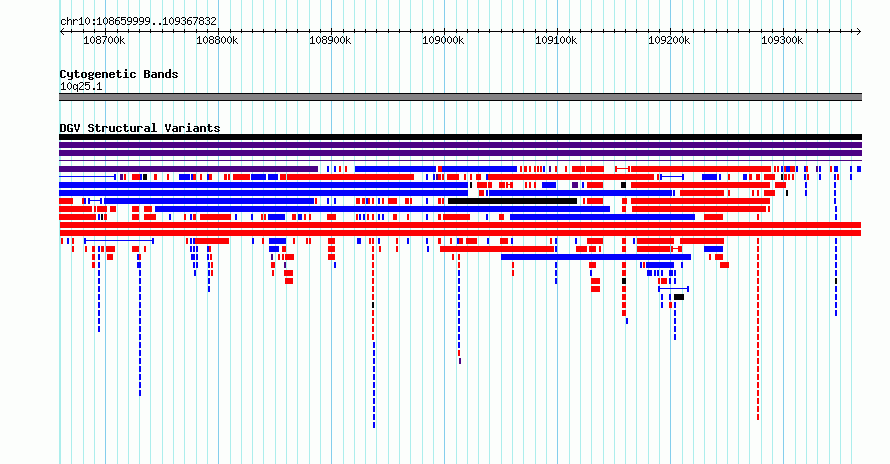The width and height of the screenshot is (890, 464).
Task: Click the 108800k ruler label
Action: click(217, 40)
